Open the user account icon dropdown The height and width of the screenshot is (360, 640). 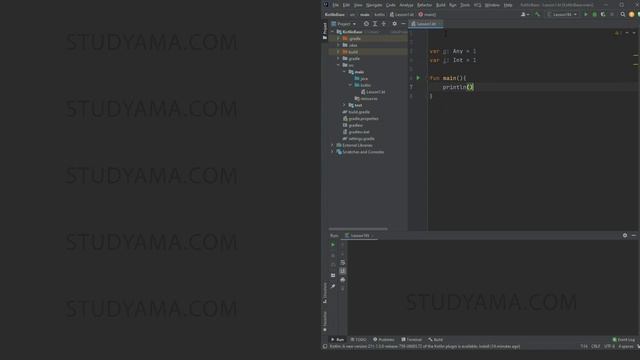point(525,14)
